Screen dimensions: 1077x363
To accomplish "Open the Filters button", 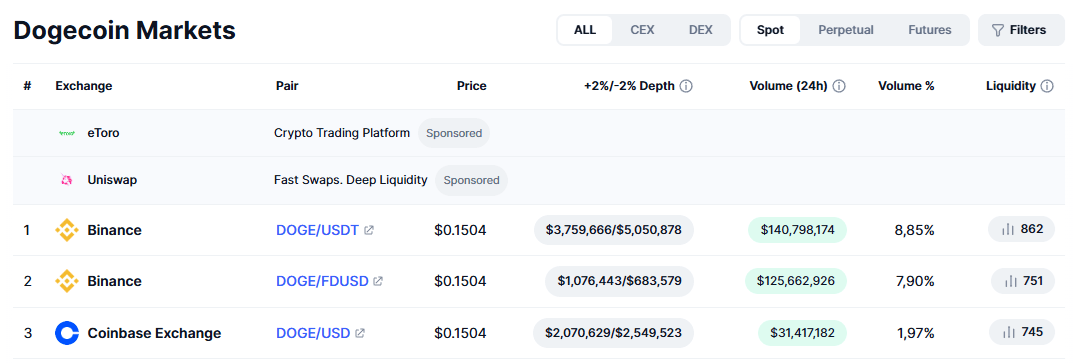I will click(1021, 30).
